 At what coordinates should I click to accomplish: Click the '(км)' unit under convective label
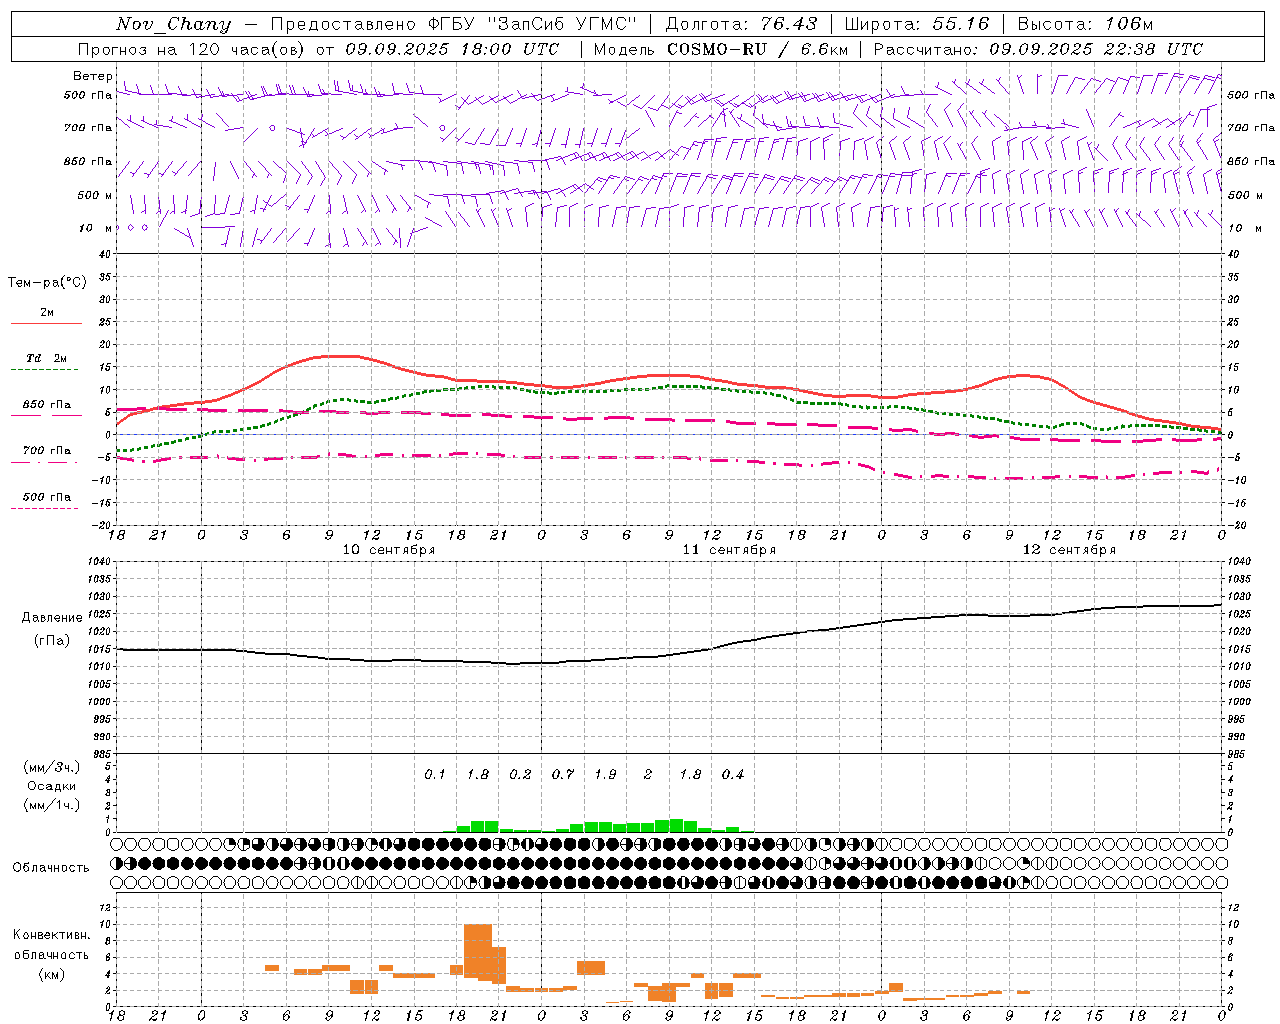(51, 973)
